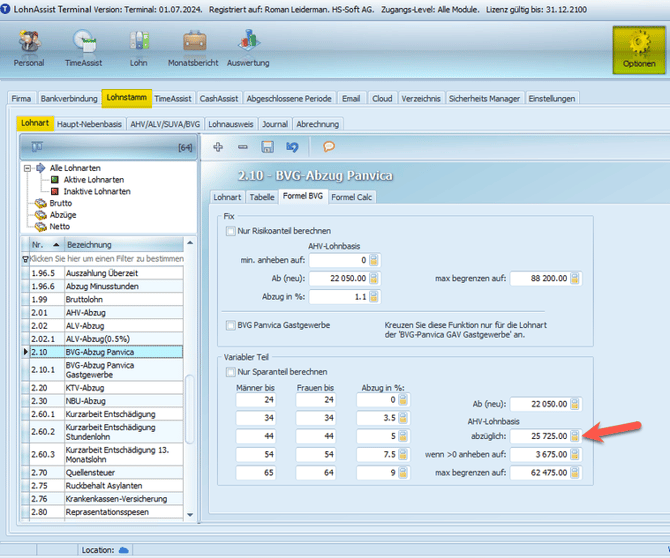The width and height of the screenshot is (670, 558).
Task: Click the save diskette icon
Action: [x=267, y=146]
